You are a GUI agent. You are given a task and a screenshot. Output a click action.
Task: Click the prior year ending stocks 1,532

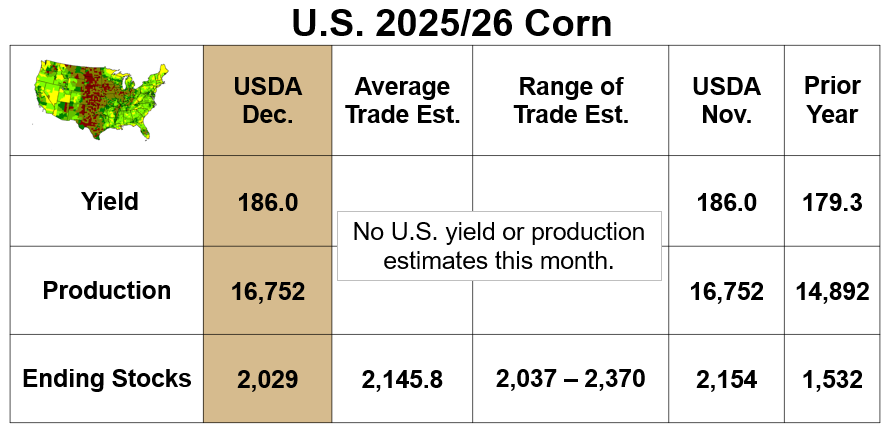pyautogui.click(x=831, y=380)
